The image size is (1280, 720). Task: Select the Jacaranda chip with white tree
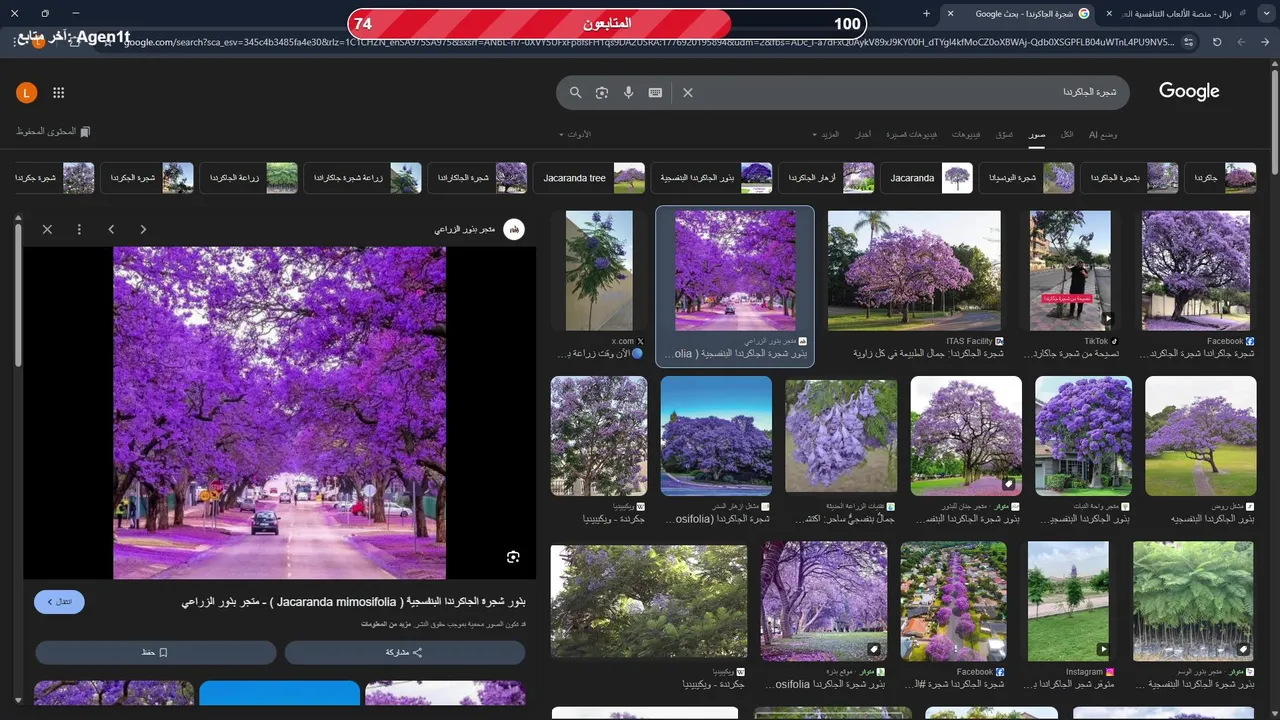pos(926,178)
